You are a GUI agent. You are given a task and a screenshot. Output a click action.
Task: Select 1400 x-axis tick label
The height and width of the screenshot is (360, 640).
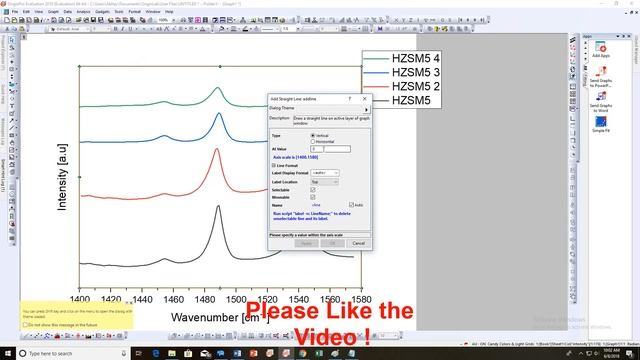coord(80,299)
